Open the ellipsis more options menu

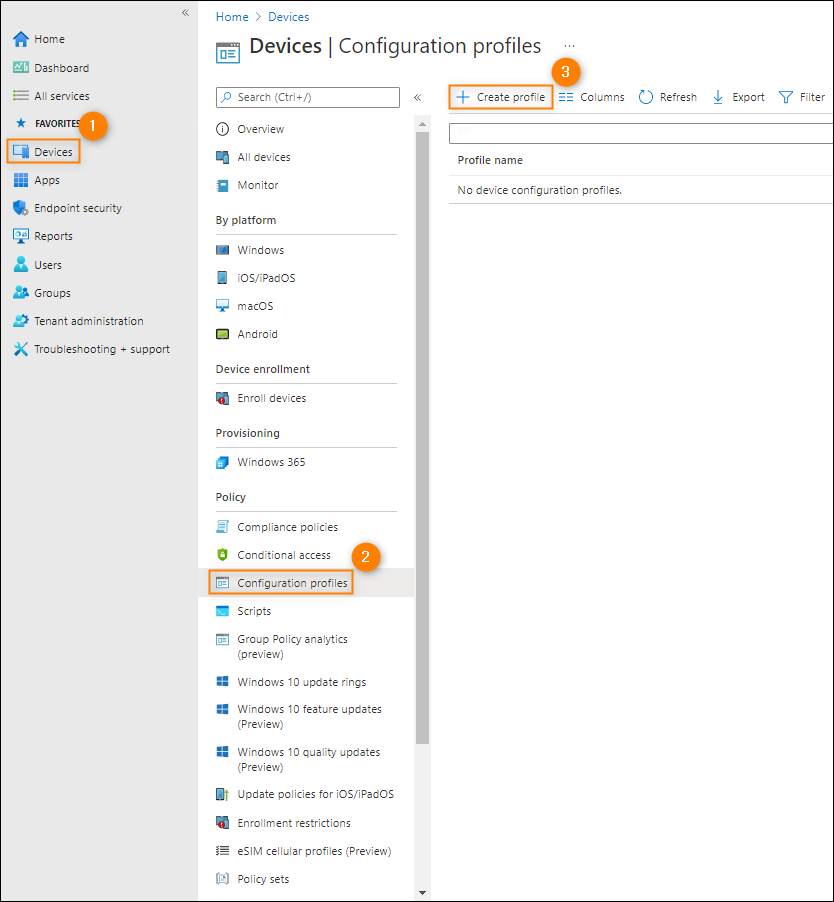point(569,45)
